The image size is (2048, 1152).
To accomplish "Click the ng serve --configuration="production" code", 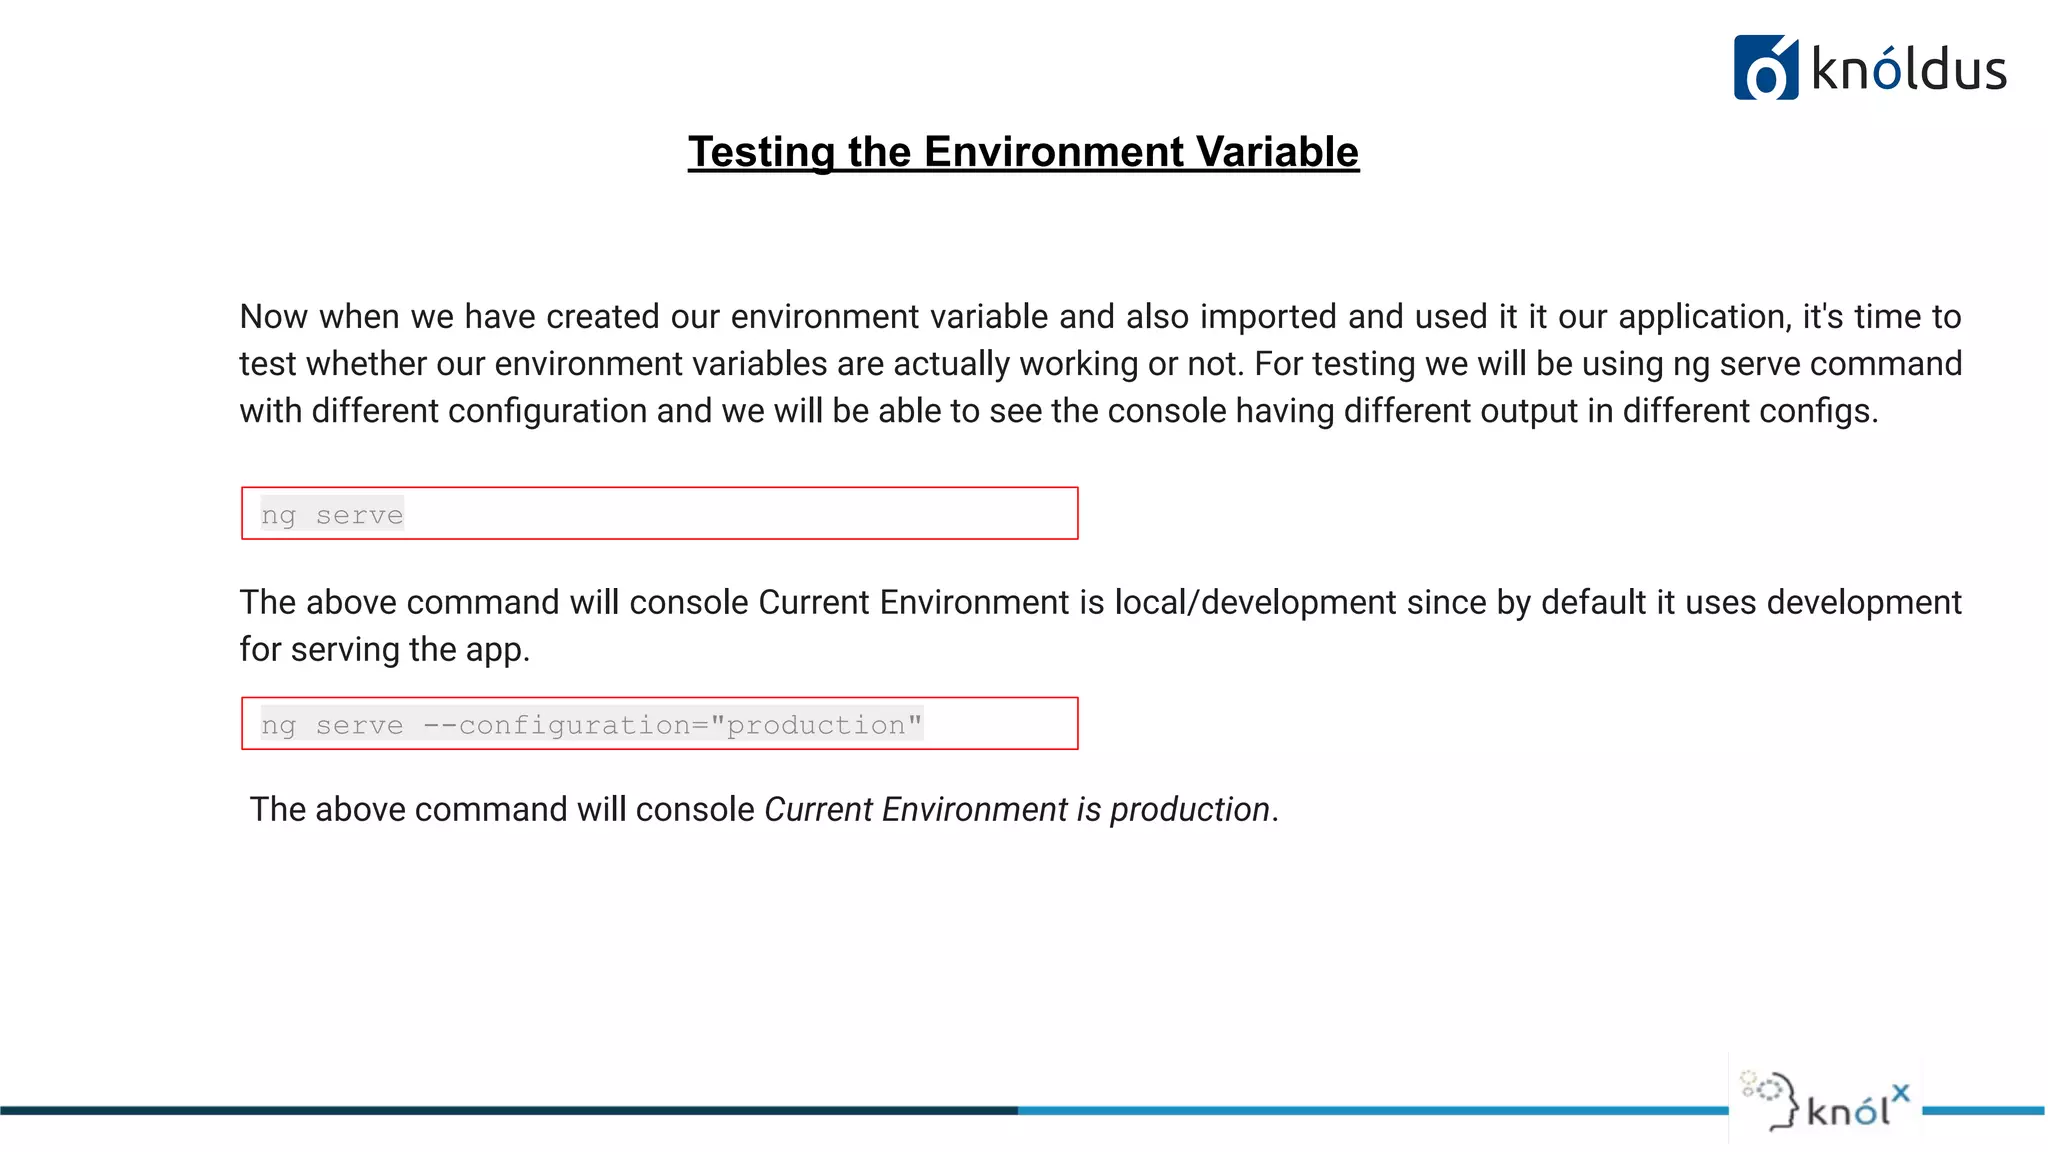I will (592, 724).
